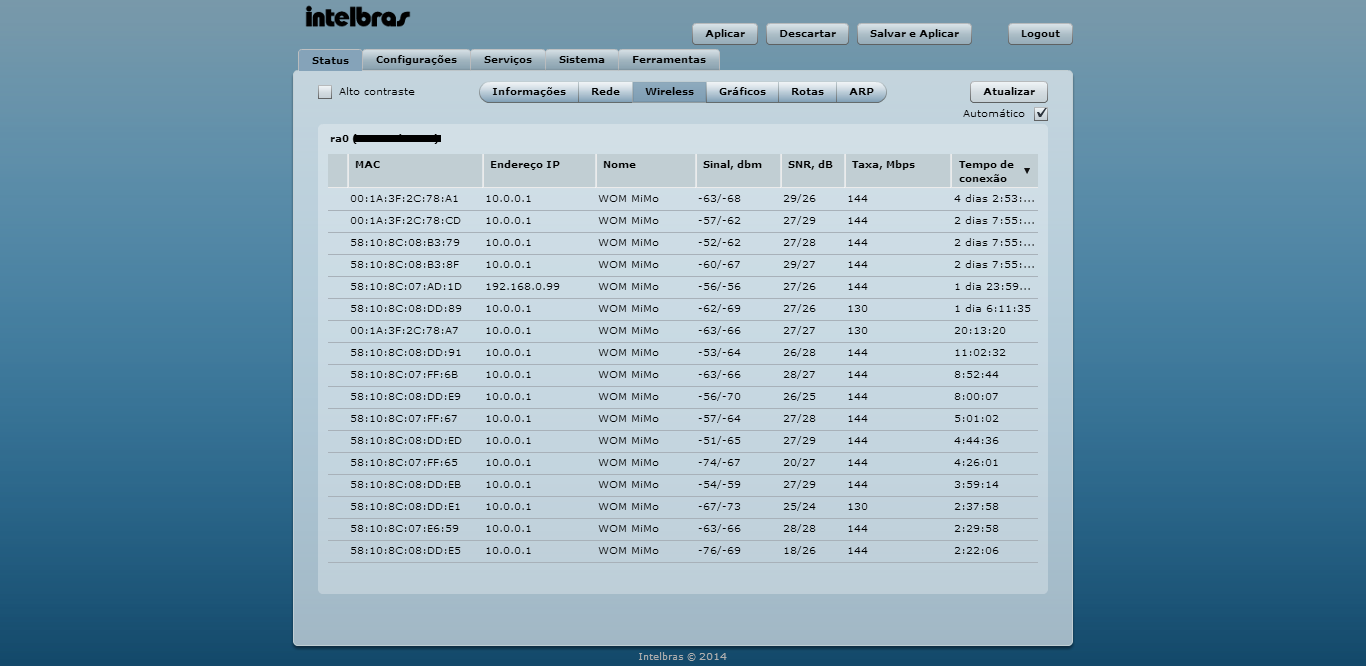Sort by the Tempo de conexão header
The image size is (1366, 666).
click(995, 171)
